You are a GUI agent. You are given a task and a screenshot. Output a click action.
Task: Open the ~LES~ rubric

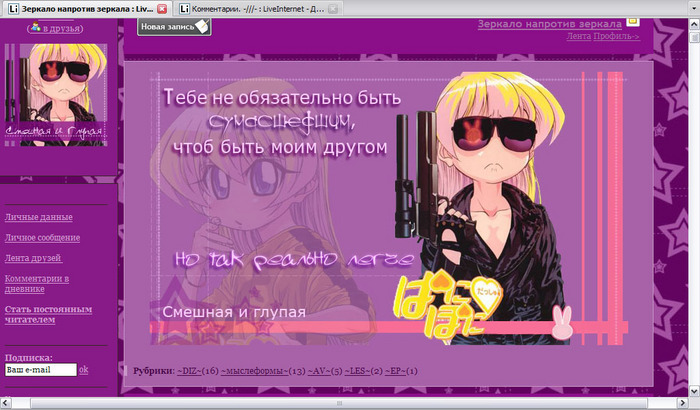(x=357, y=371)
